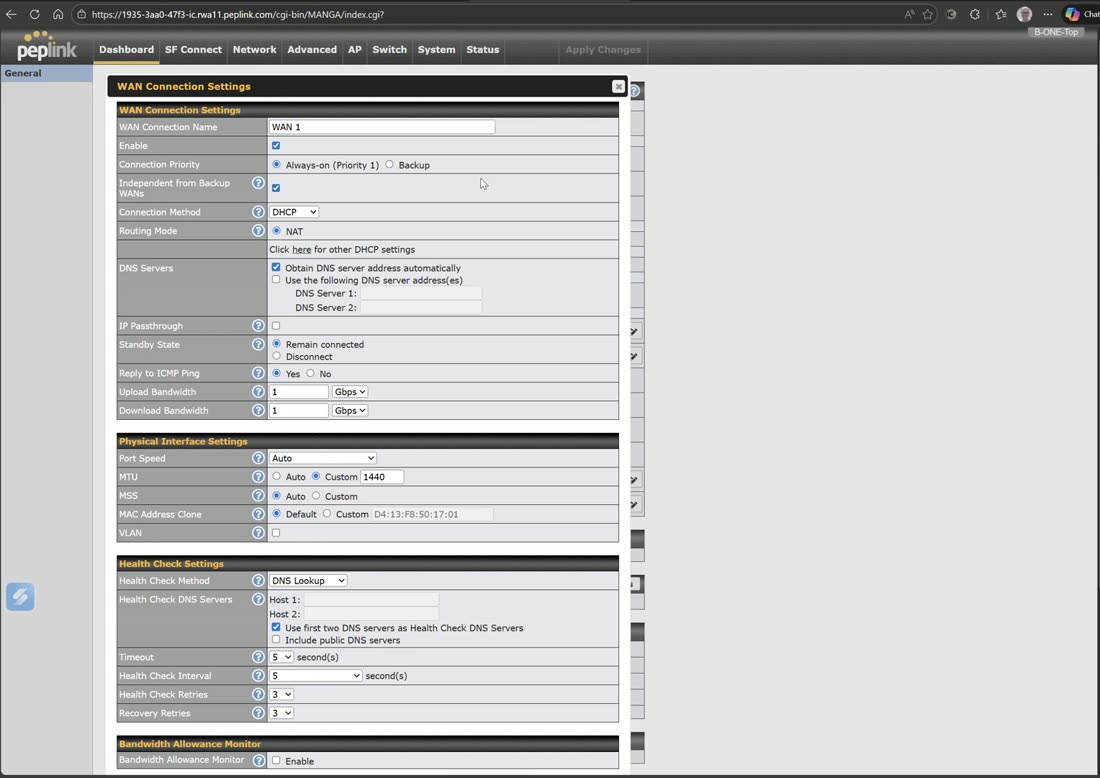Select Auto MTU radio button

[276, 476]
